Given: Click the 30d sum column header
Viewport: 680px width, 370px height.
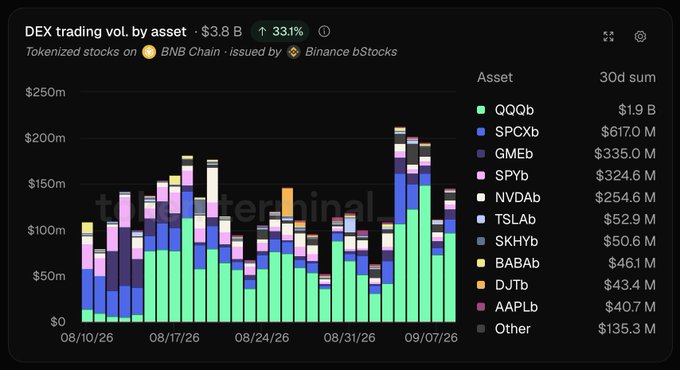Looking at the screenshot, I should click(x=627, y=77).
